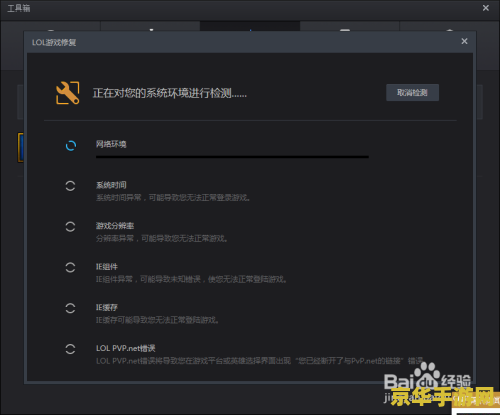Click the IE组件异常 description text
Screen dimensions: 500x415
(x=191, y=279)
